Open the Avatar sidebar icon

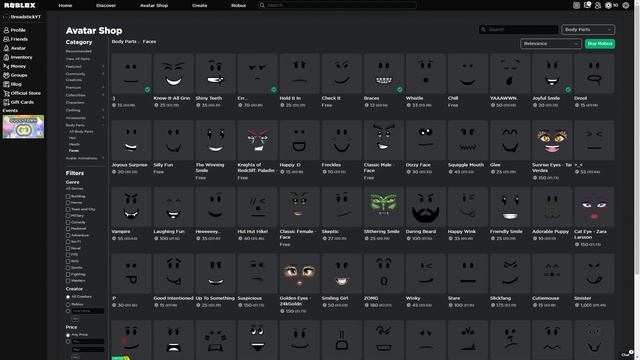point(6,48)
